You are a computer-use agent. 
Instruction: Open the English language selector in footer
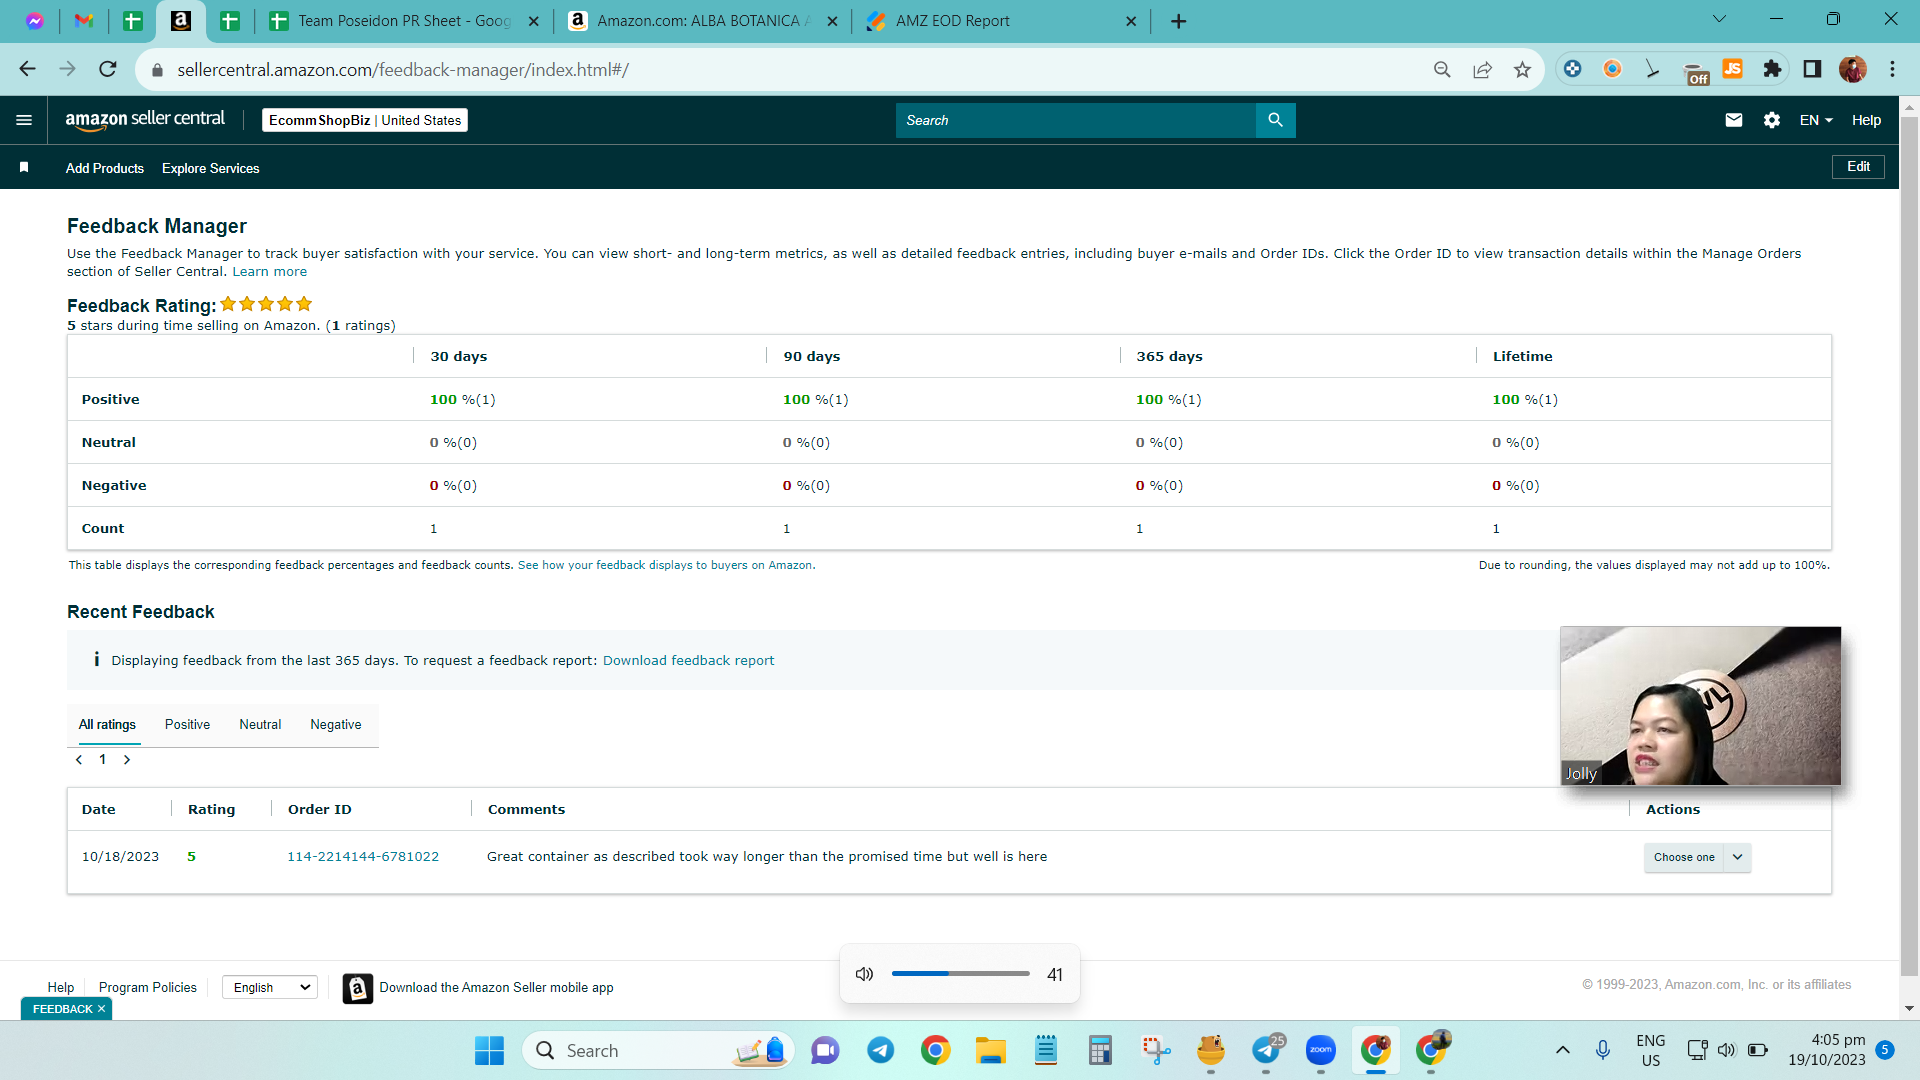(x=270, y=988)
